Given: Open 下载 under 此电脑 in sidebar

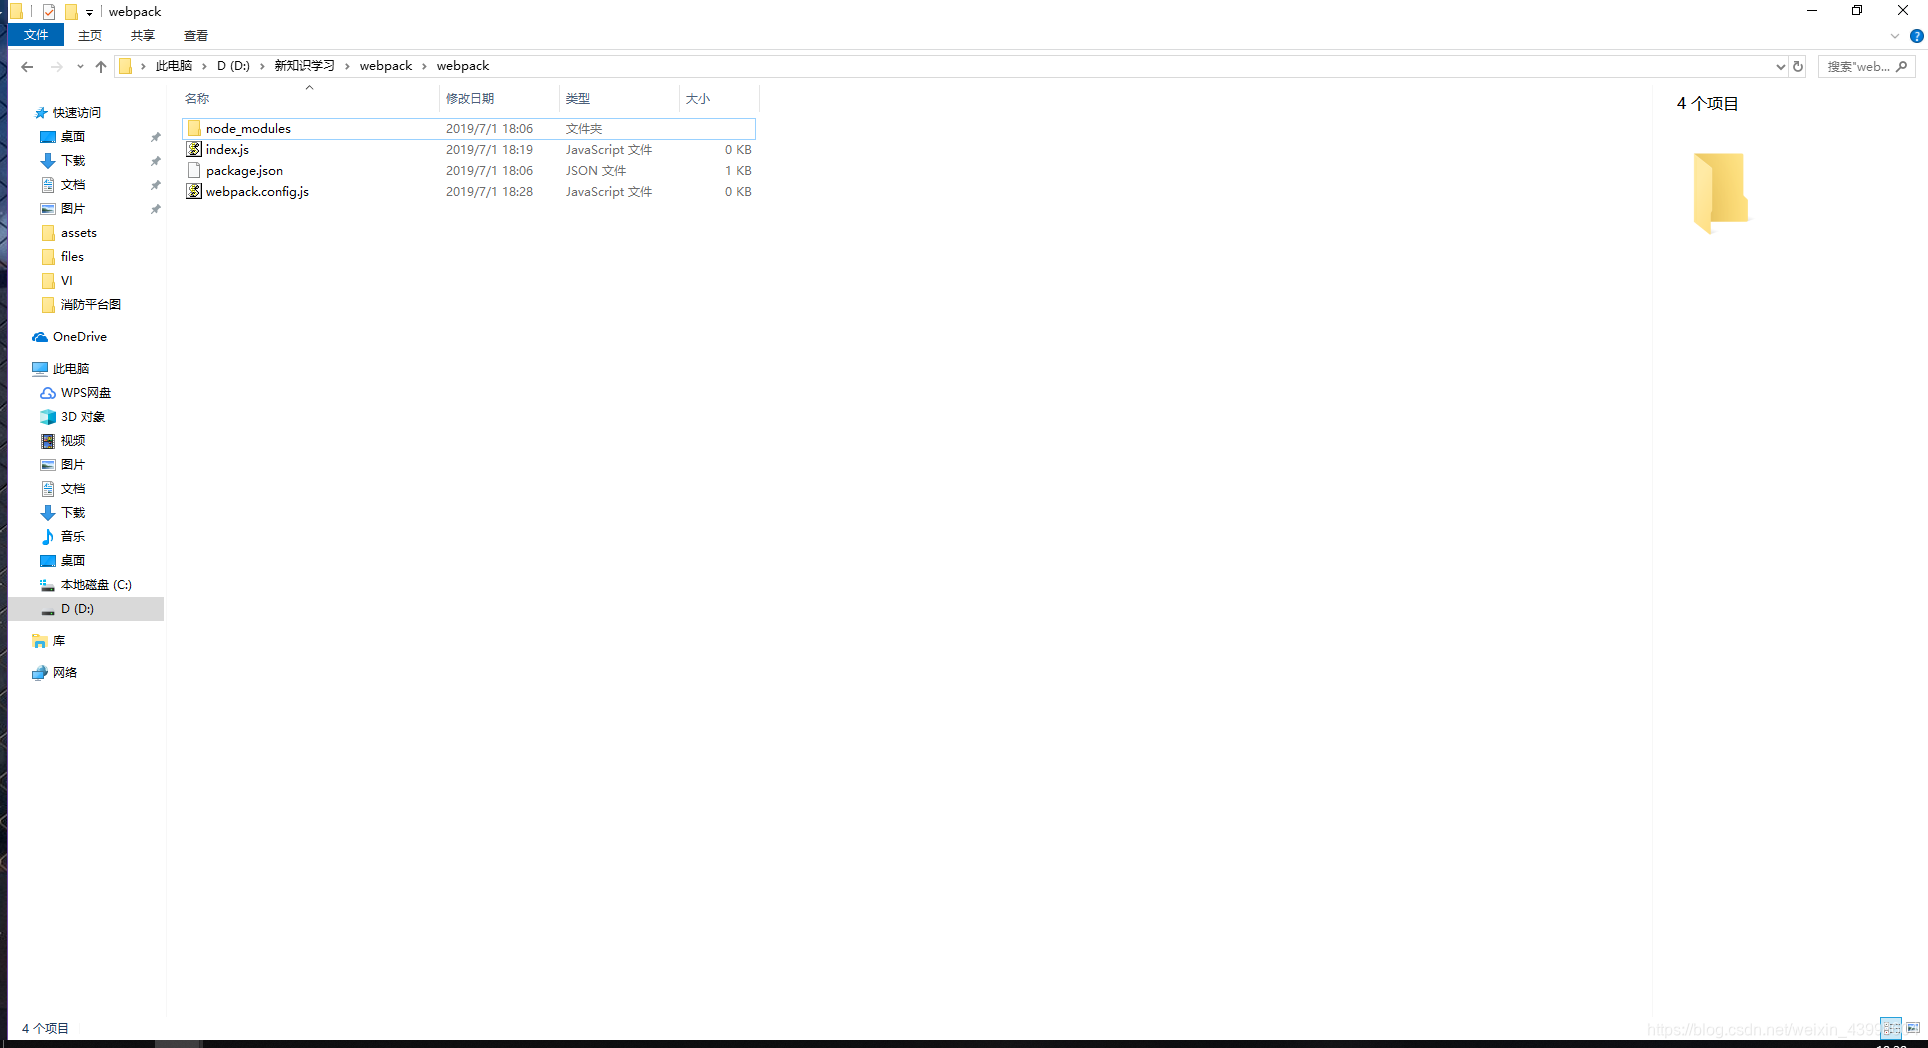Looking at the screenshot, I should click(73, 513).
